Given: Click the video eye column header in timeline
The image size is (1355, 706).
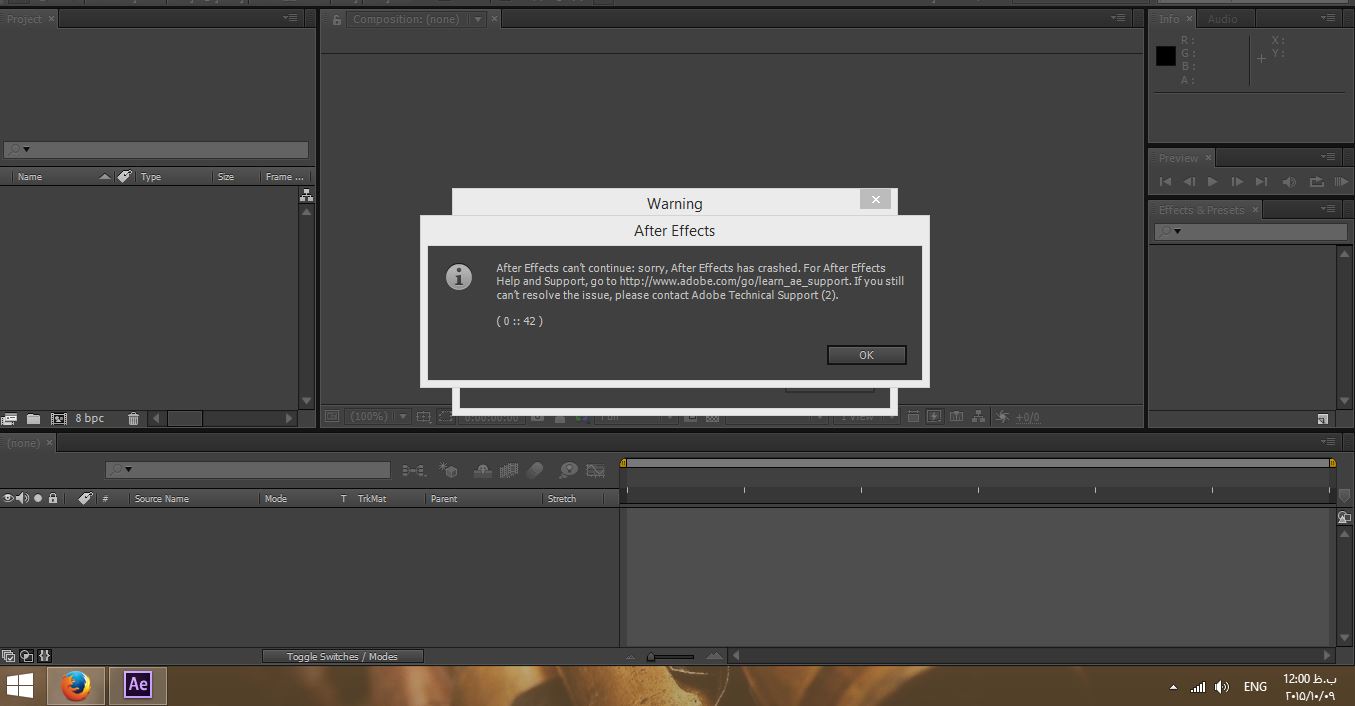Looking at the screenshot, I should tap(9, 498).
